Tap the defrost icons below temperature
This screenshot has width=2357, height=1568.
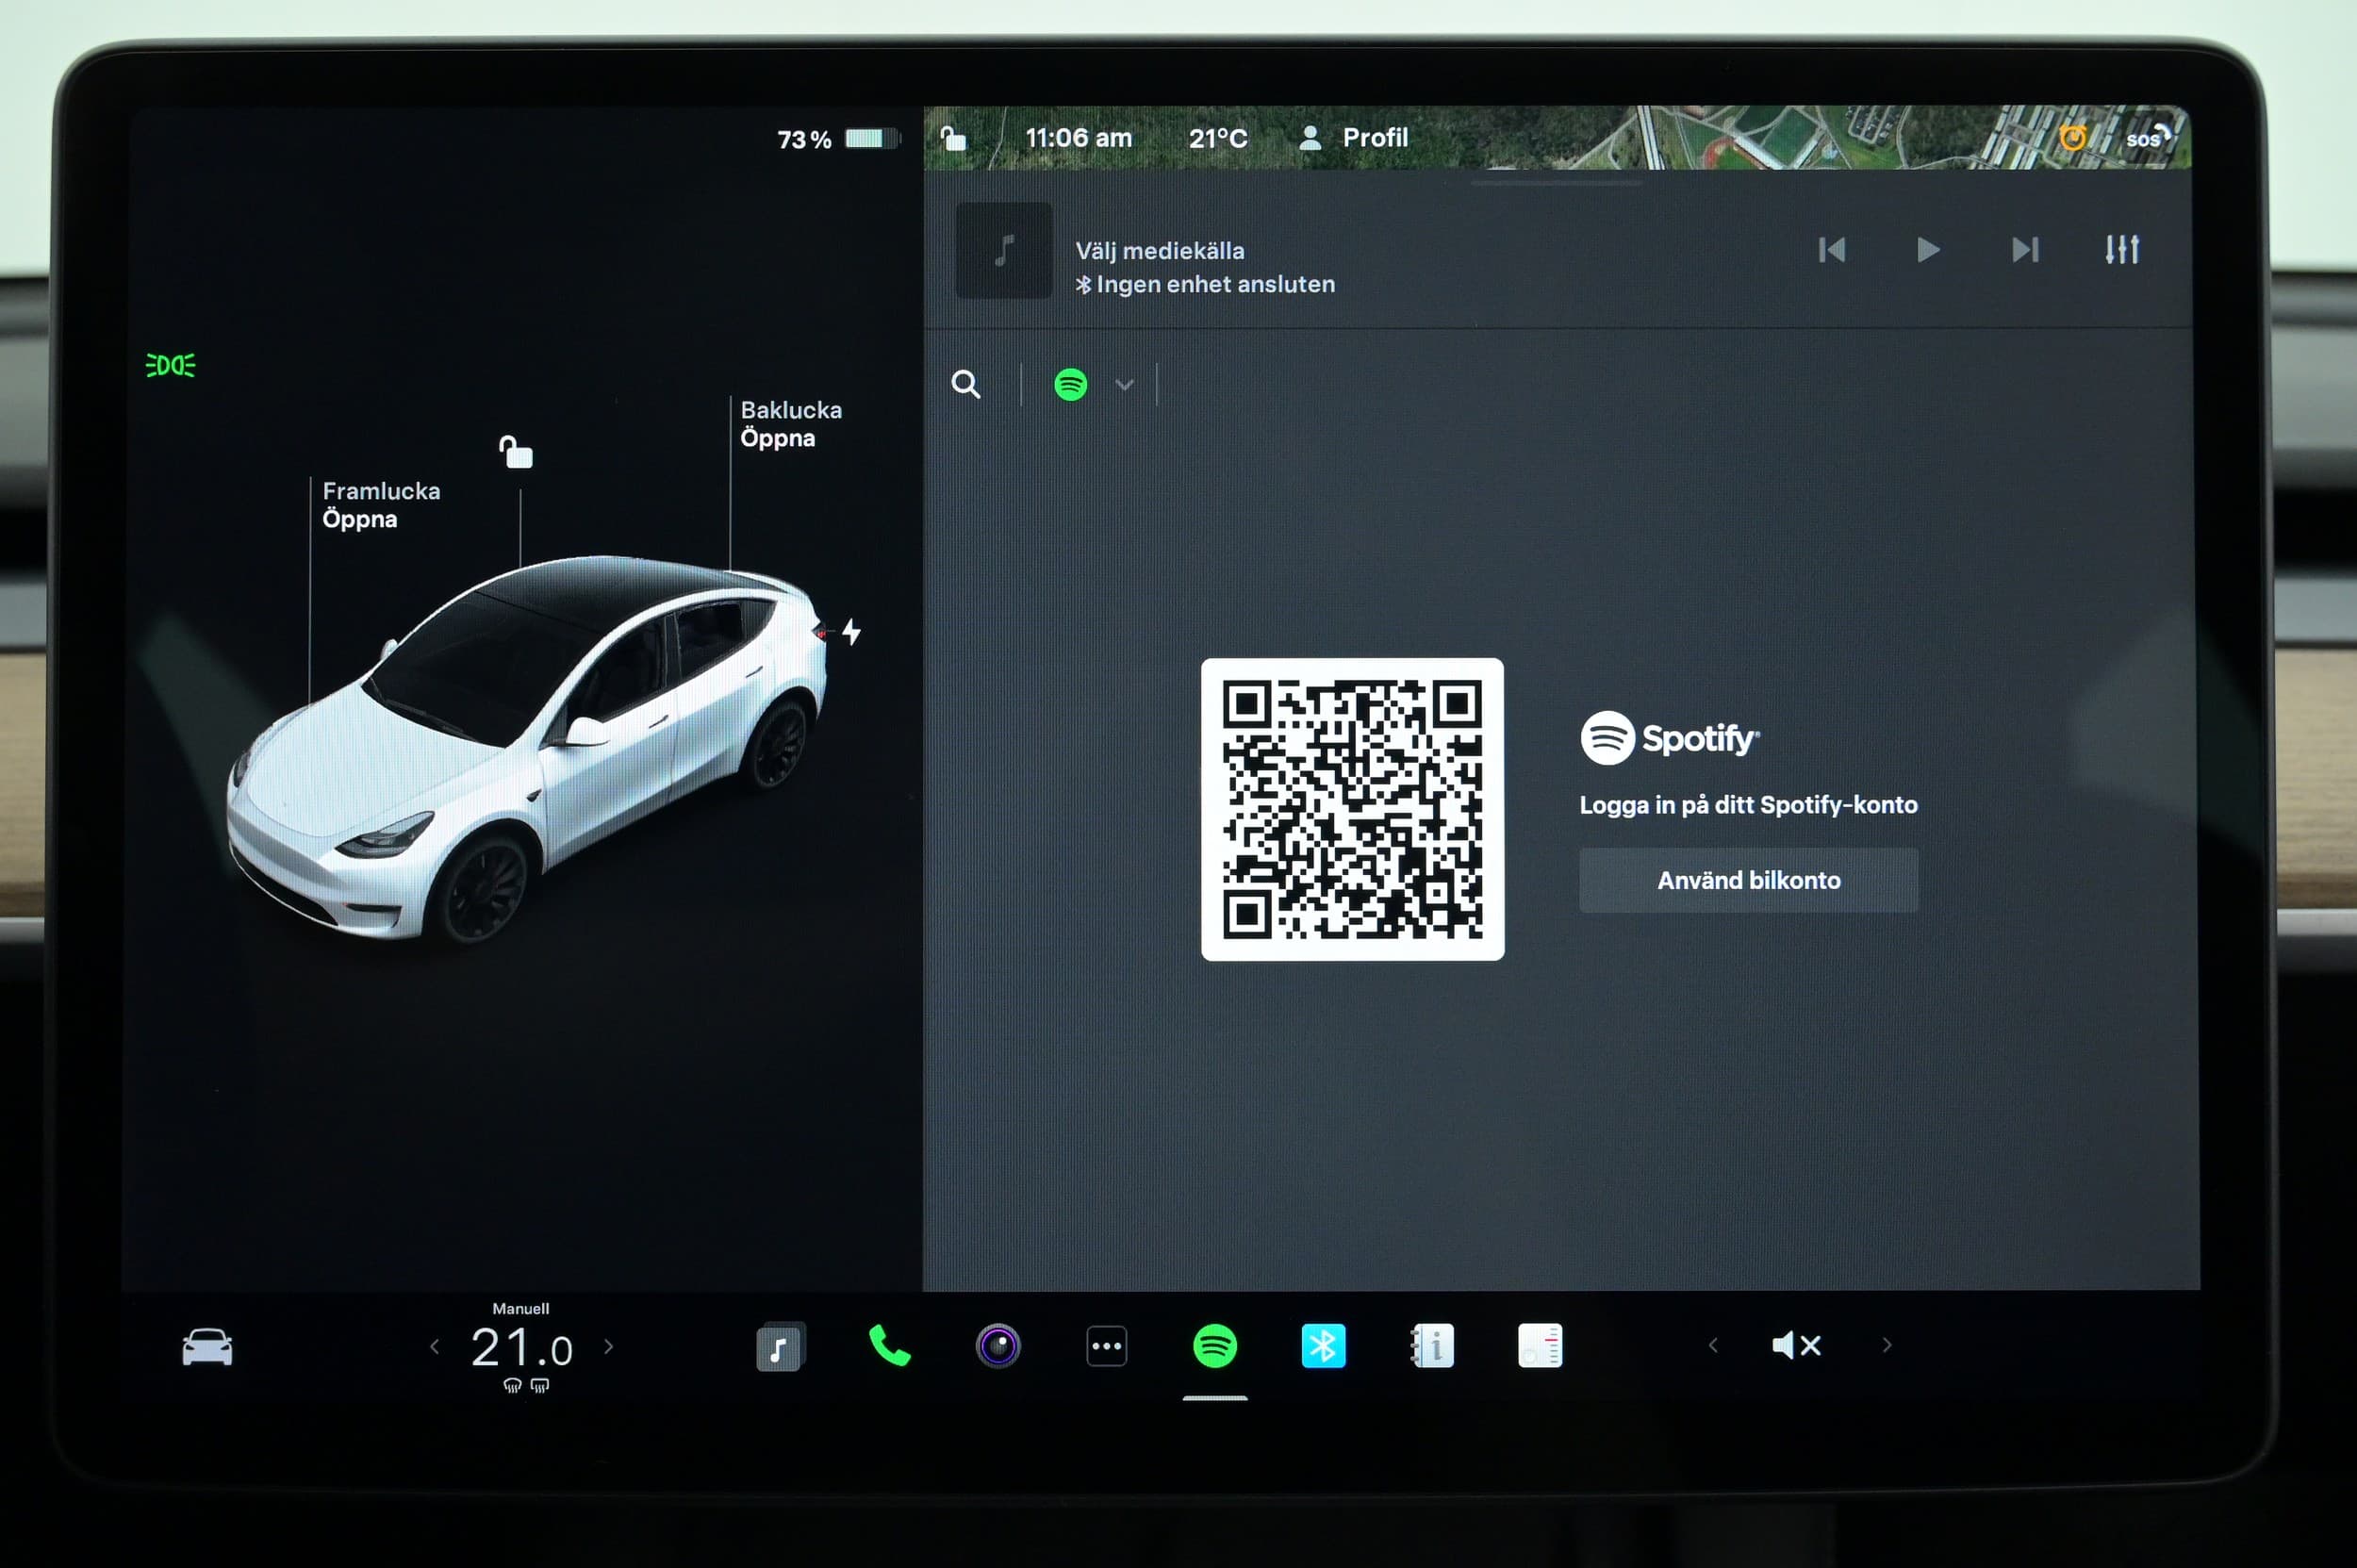526,1386
